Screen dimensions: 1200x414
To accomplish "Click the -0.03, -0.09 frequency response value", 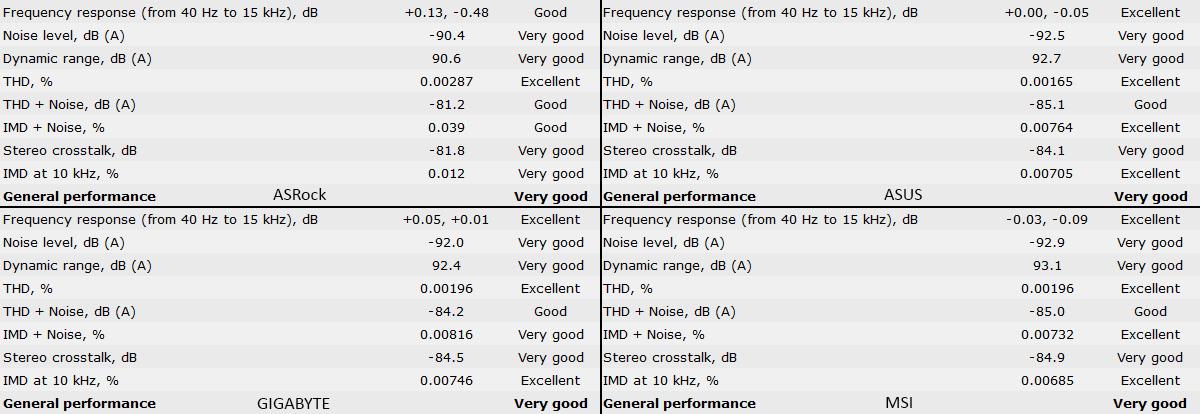I will click(x=1046, y=220).
